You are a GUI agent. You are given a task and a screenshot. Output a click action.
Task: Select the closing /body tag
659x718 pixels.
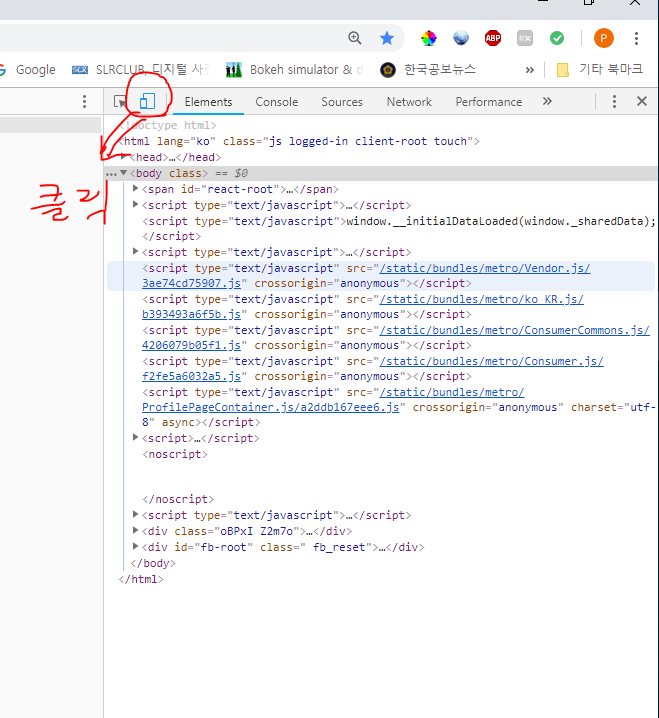[153, 563]
